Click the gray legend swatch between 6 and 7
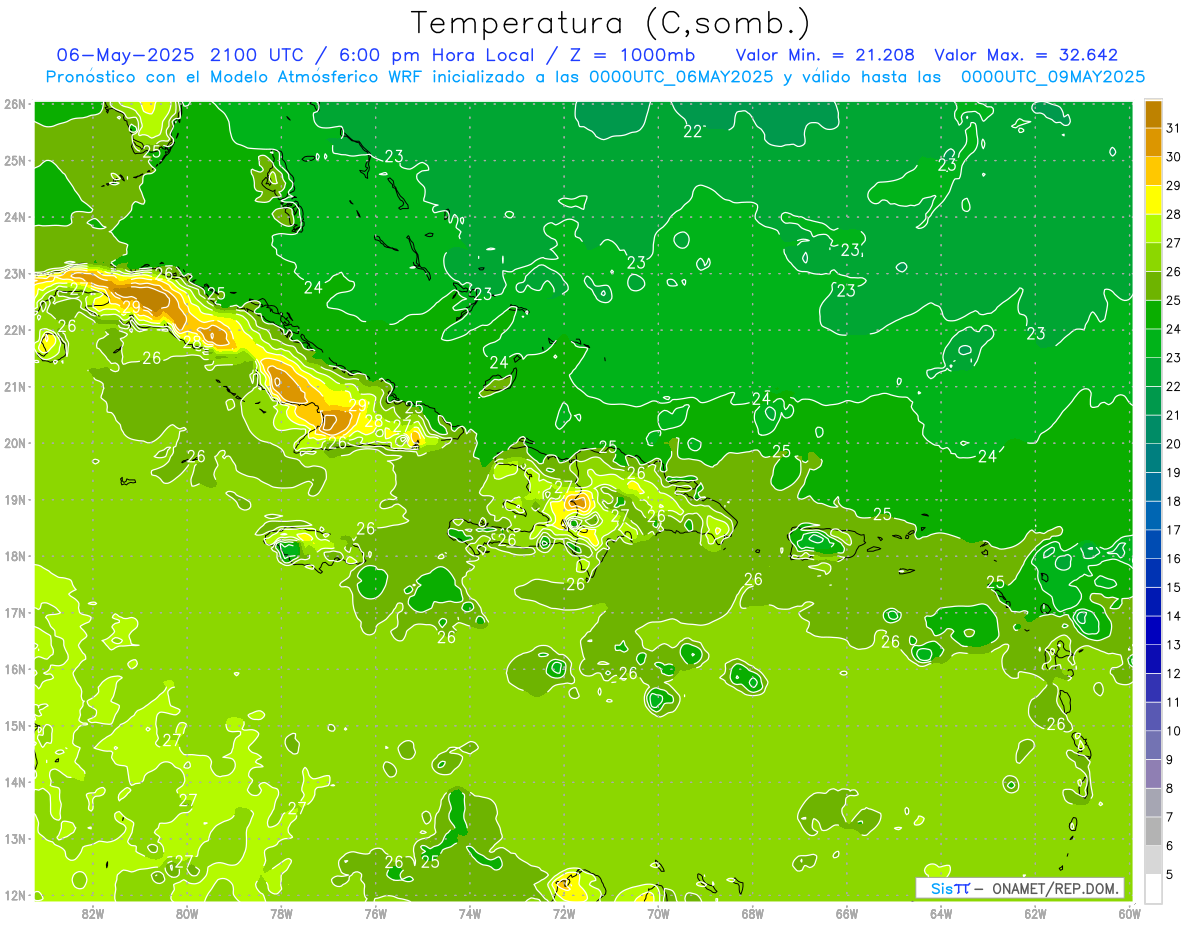The width and height of the screenshot is (1200, 927). 1153,831
